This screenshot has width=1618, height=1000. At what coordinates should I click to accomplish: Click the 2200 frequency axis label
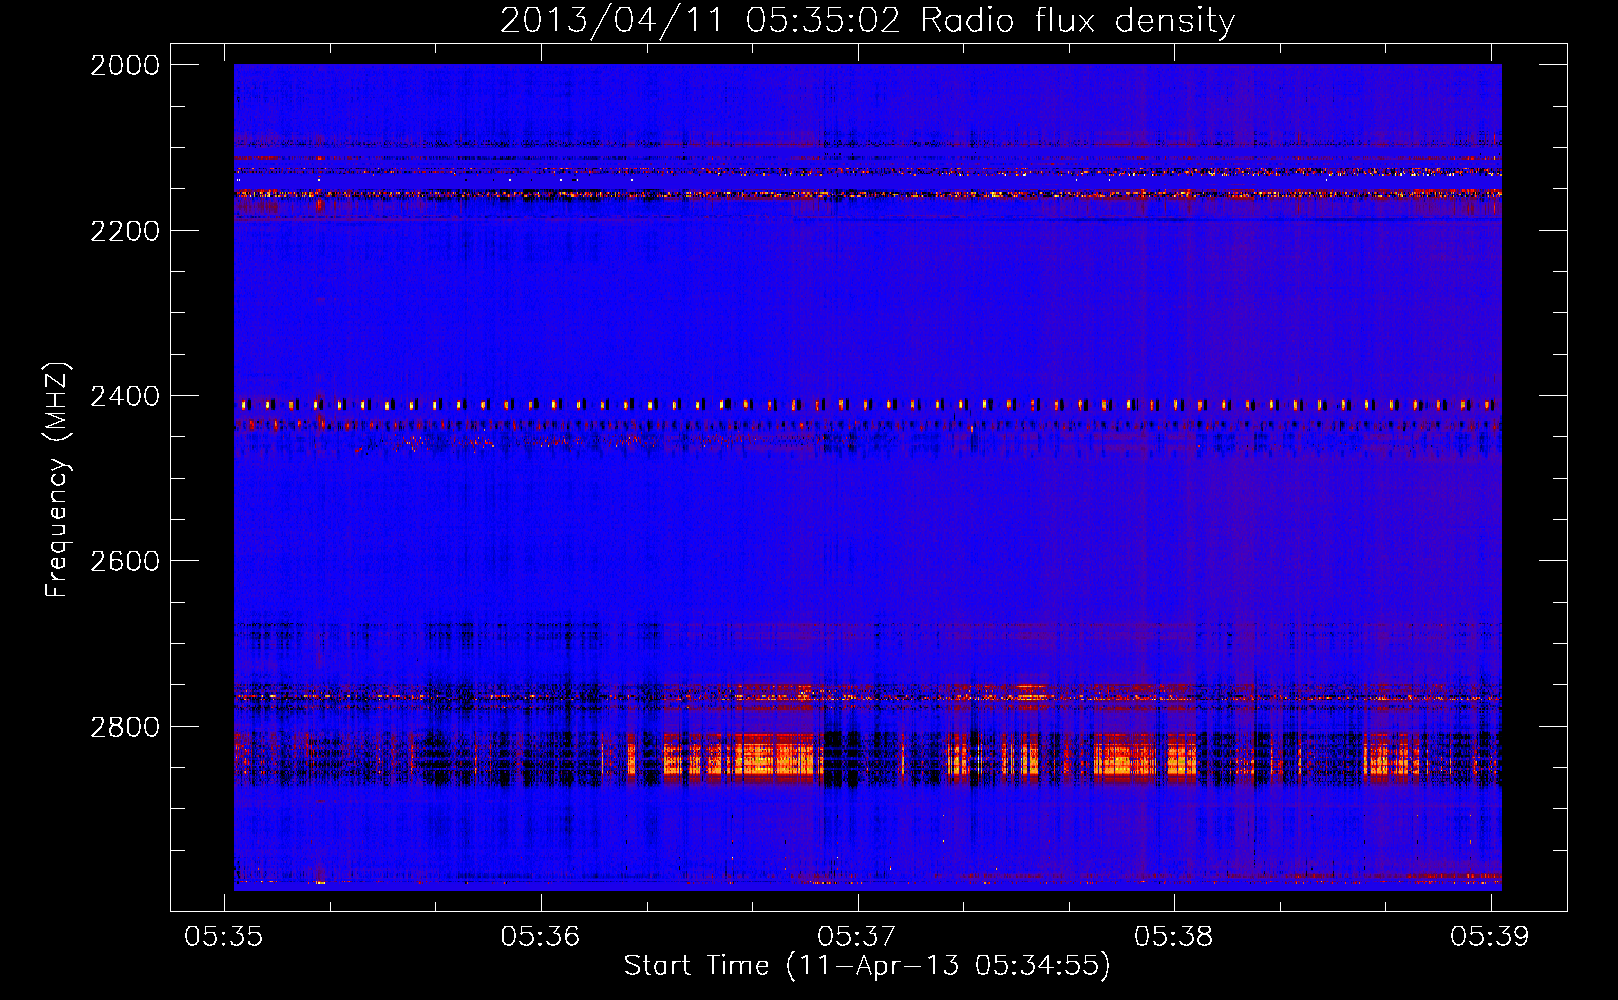click(x=125, y=231)
